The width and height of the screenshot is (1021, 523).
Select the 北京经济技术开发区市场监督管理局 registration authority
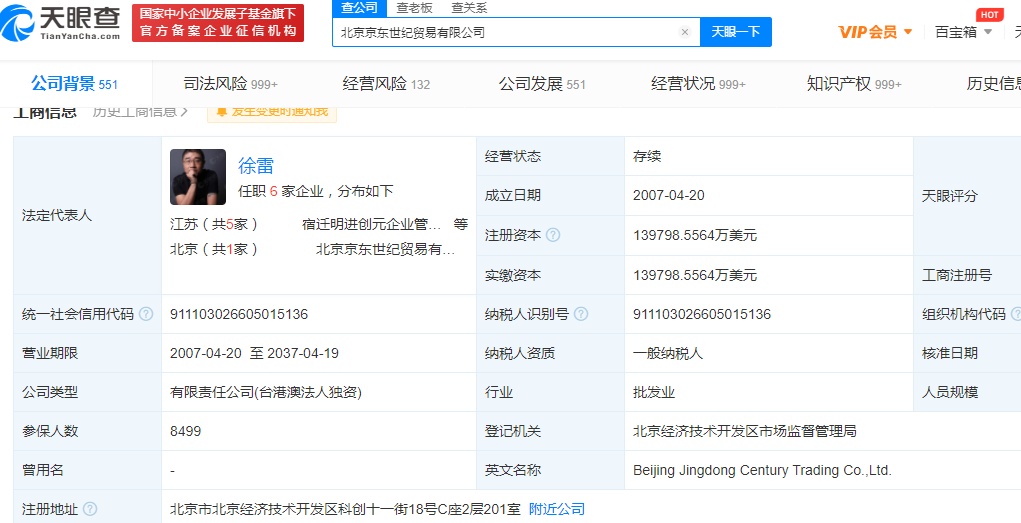coord(744,431)
